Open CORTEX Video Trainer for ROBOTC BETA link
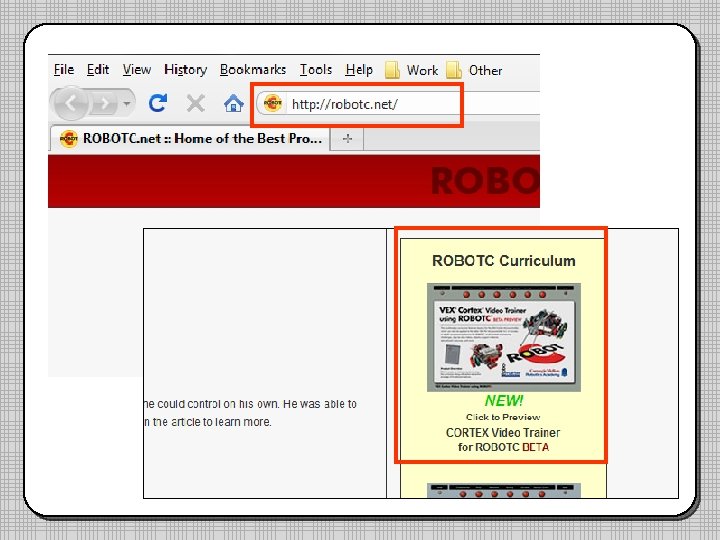The image size is (720, 540). click(x=503, y=440)
